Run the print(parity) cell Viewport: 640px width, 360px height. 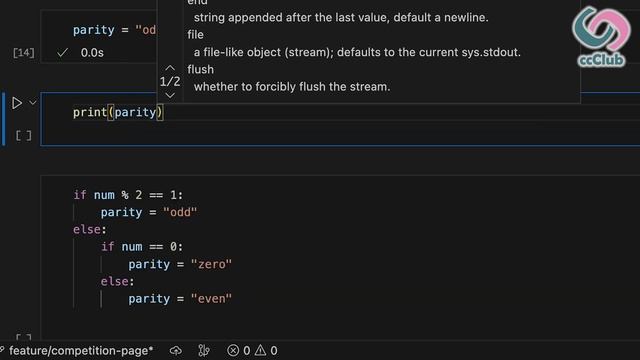(17, 103)
